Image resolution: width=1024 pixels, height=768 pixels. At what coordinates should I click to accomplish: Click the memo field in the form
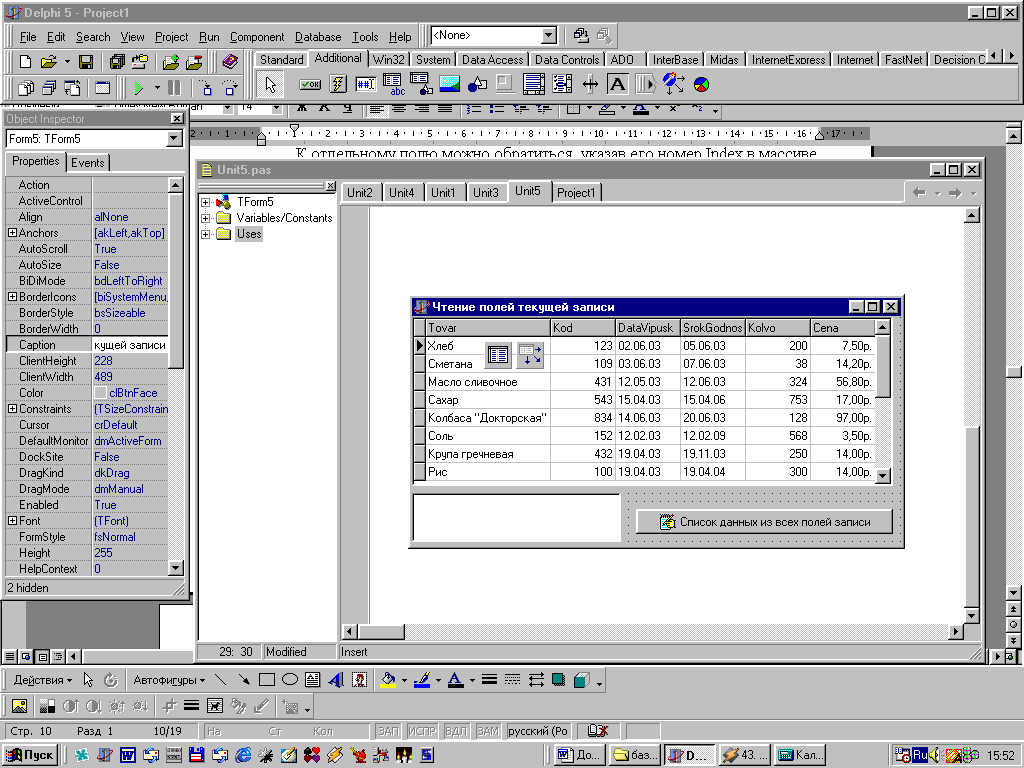(x=517, y=518)
